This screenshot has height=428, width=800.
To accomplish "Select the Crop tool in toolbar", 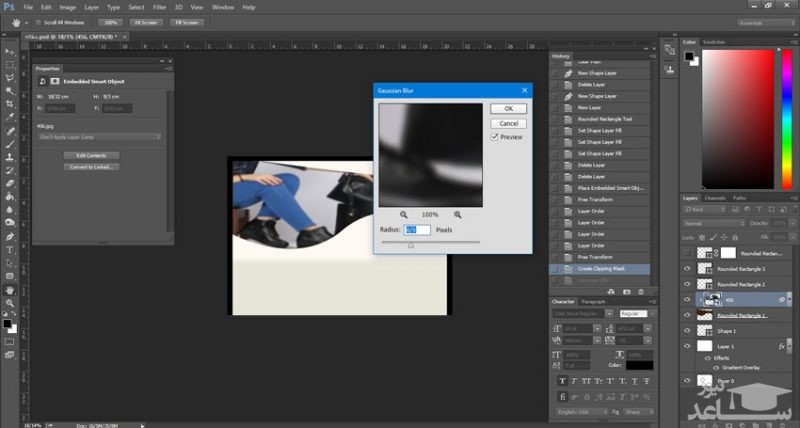I will pyautogui.click(x=10, y=104).
